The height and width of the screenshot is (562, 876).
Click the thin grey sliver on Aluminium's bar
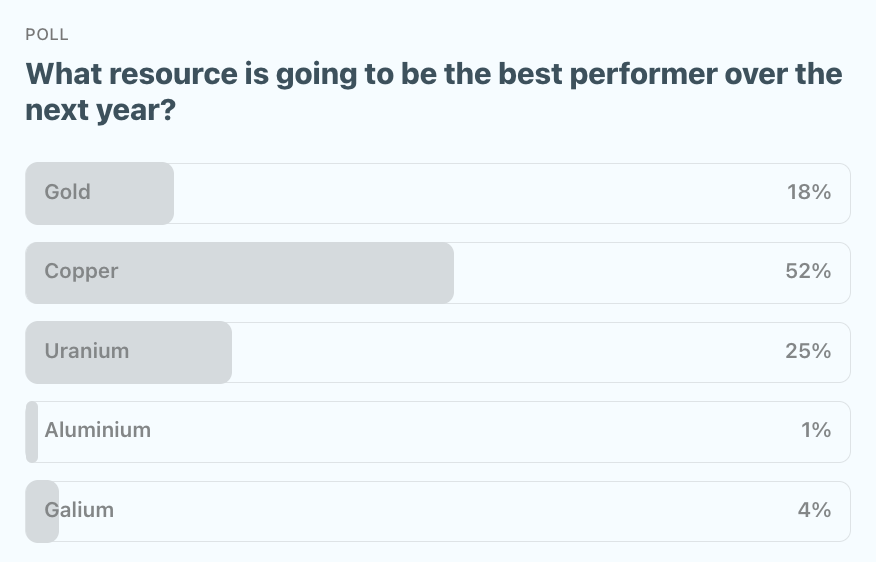click(32, 432)
